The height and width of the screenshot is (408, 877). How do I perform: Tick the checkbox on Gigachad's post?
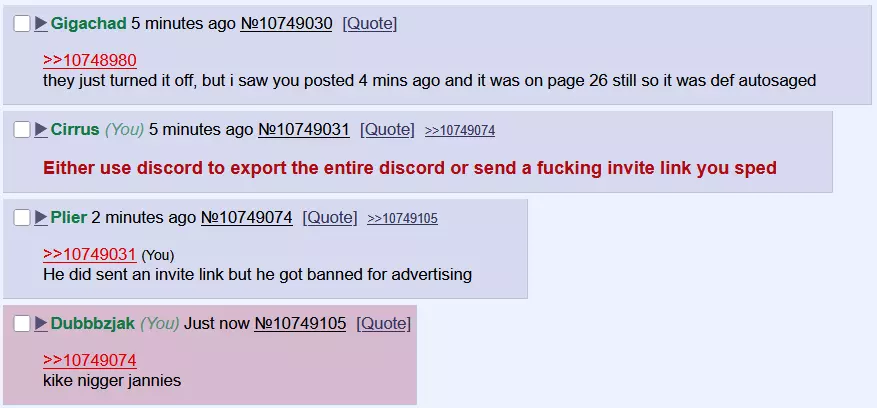pos(22,24)
